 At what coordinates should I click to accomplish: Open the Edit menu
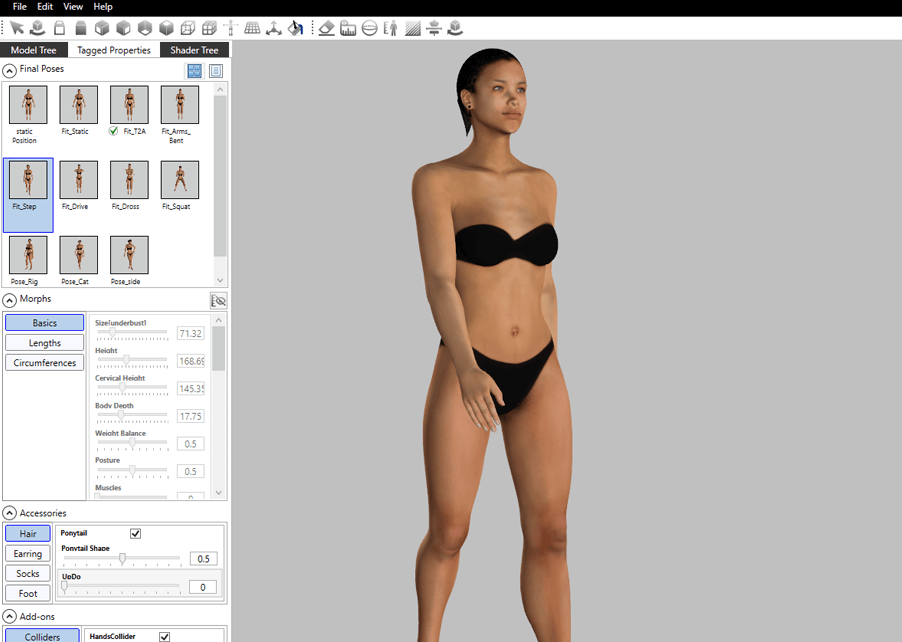[x=45, y=7]
